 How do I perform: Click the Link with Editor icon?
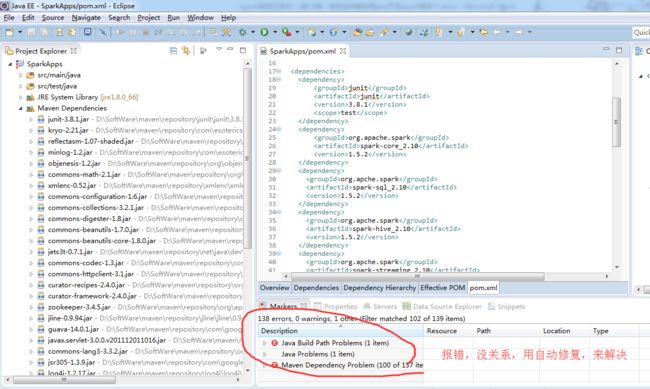[186, 51]
